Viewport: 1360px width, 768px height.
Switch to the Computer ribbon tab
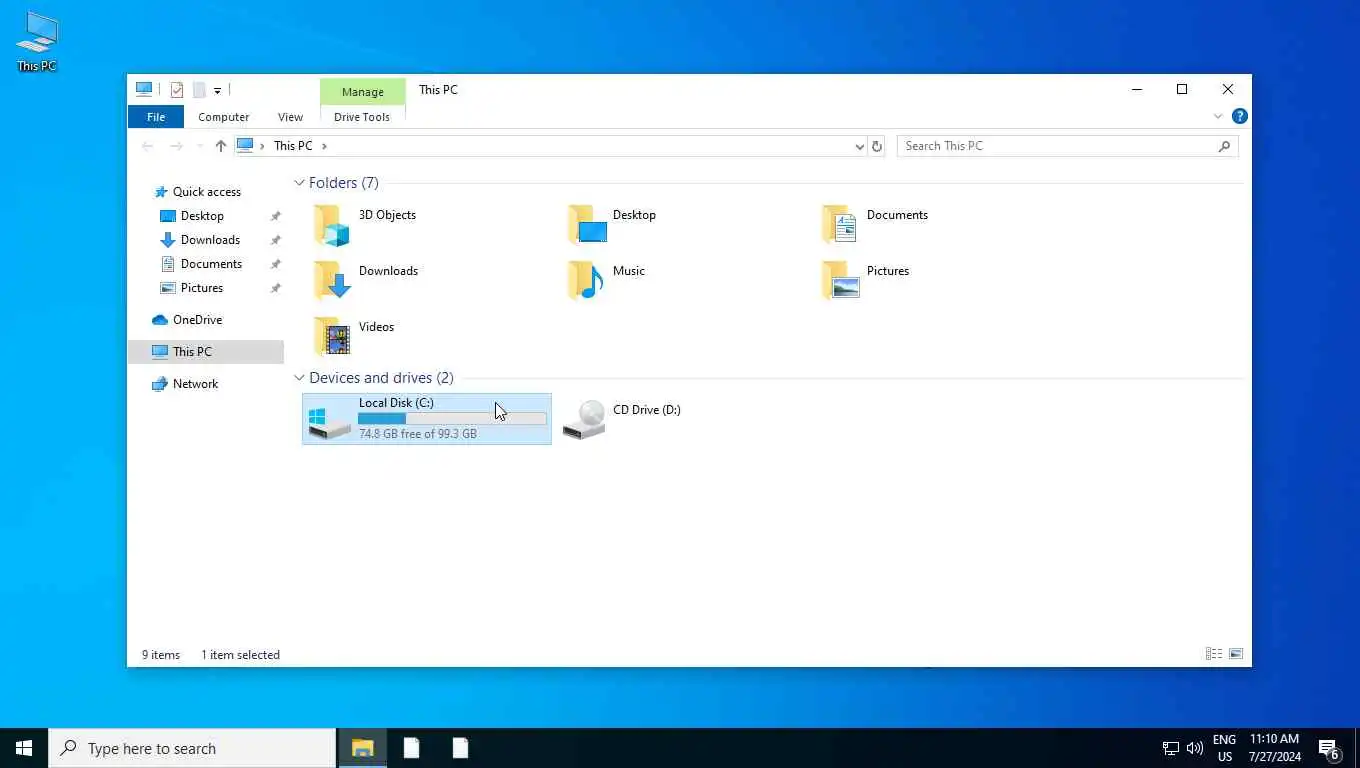point(223,117)
